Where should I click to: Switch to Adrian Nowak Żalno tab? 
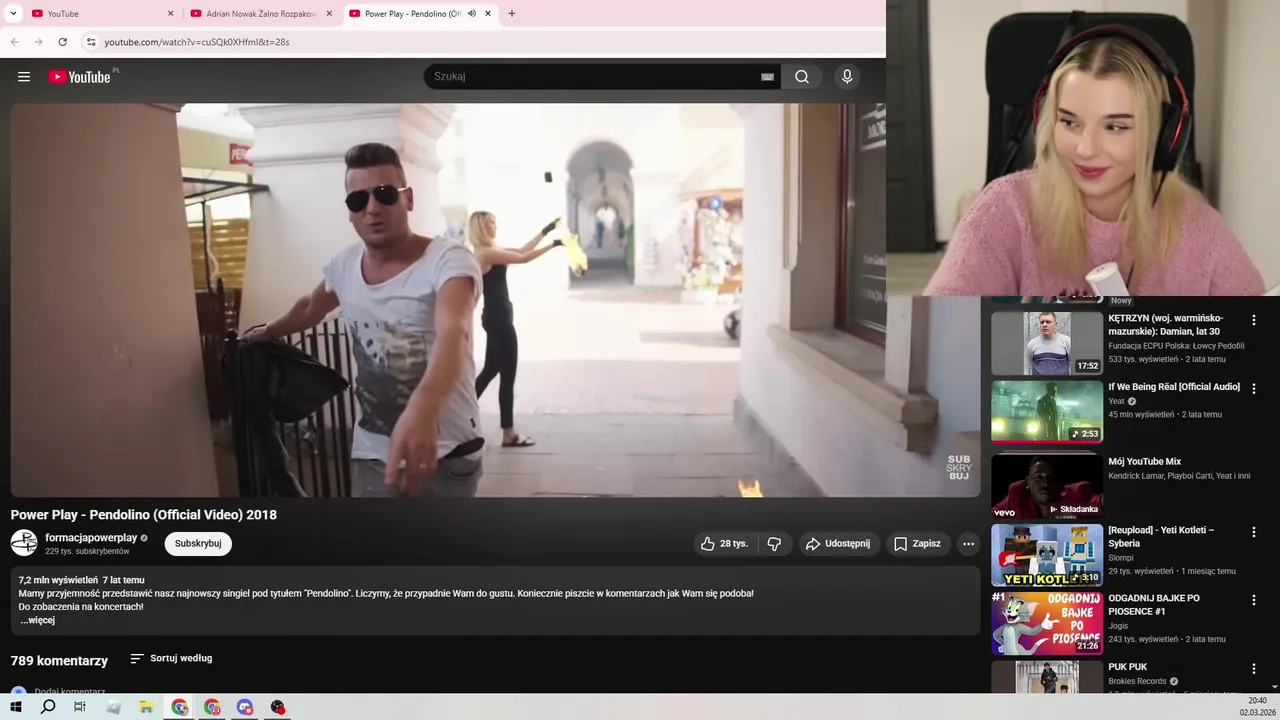click(260, 14)
